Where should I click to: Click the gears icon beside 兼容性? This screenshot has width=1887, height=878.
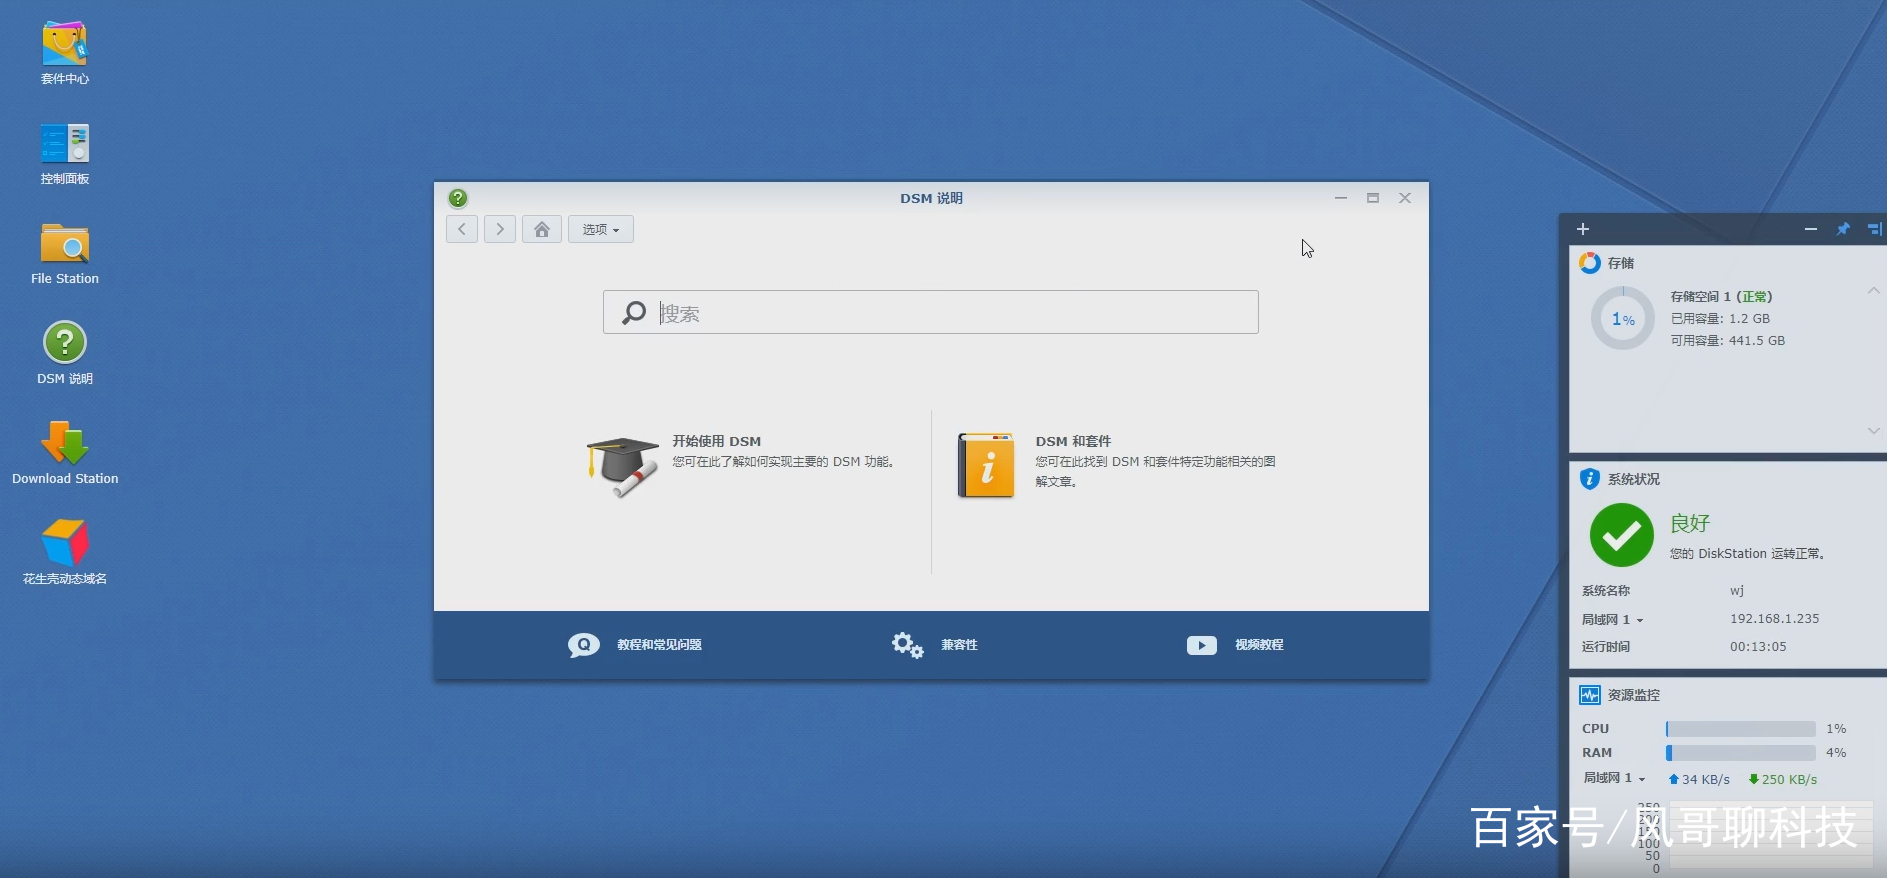[907, 645]
